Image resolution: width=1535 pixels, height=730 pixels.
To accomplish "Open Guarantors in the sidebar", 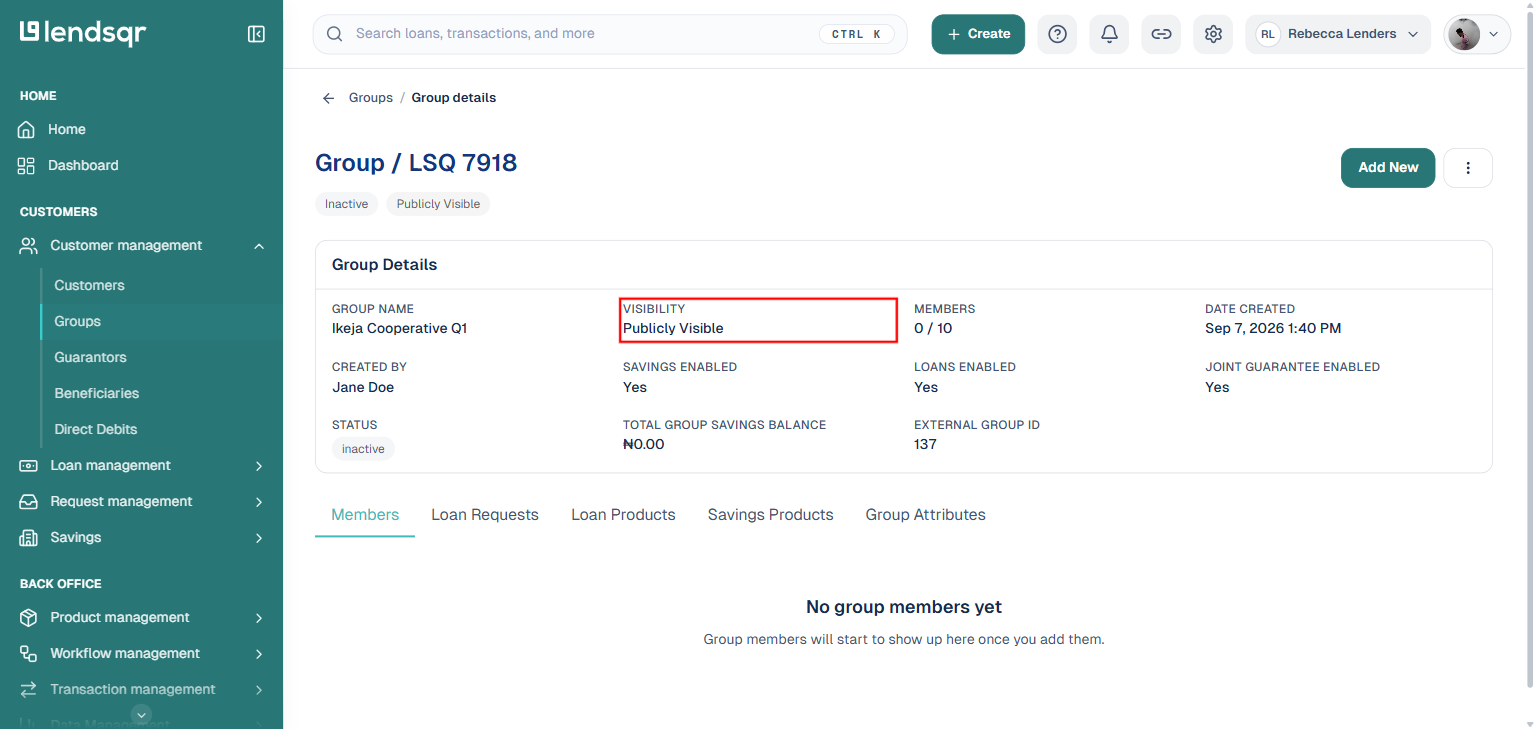I will point(90,358).
